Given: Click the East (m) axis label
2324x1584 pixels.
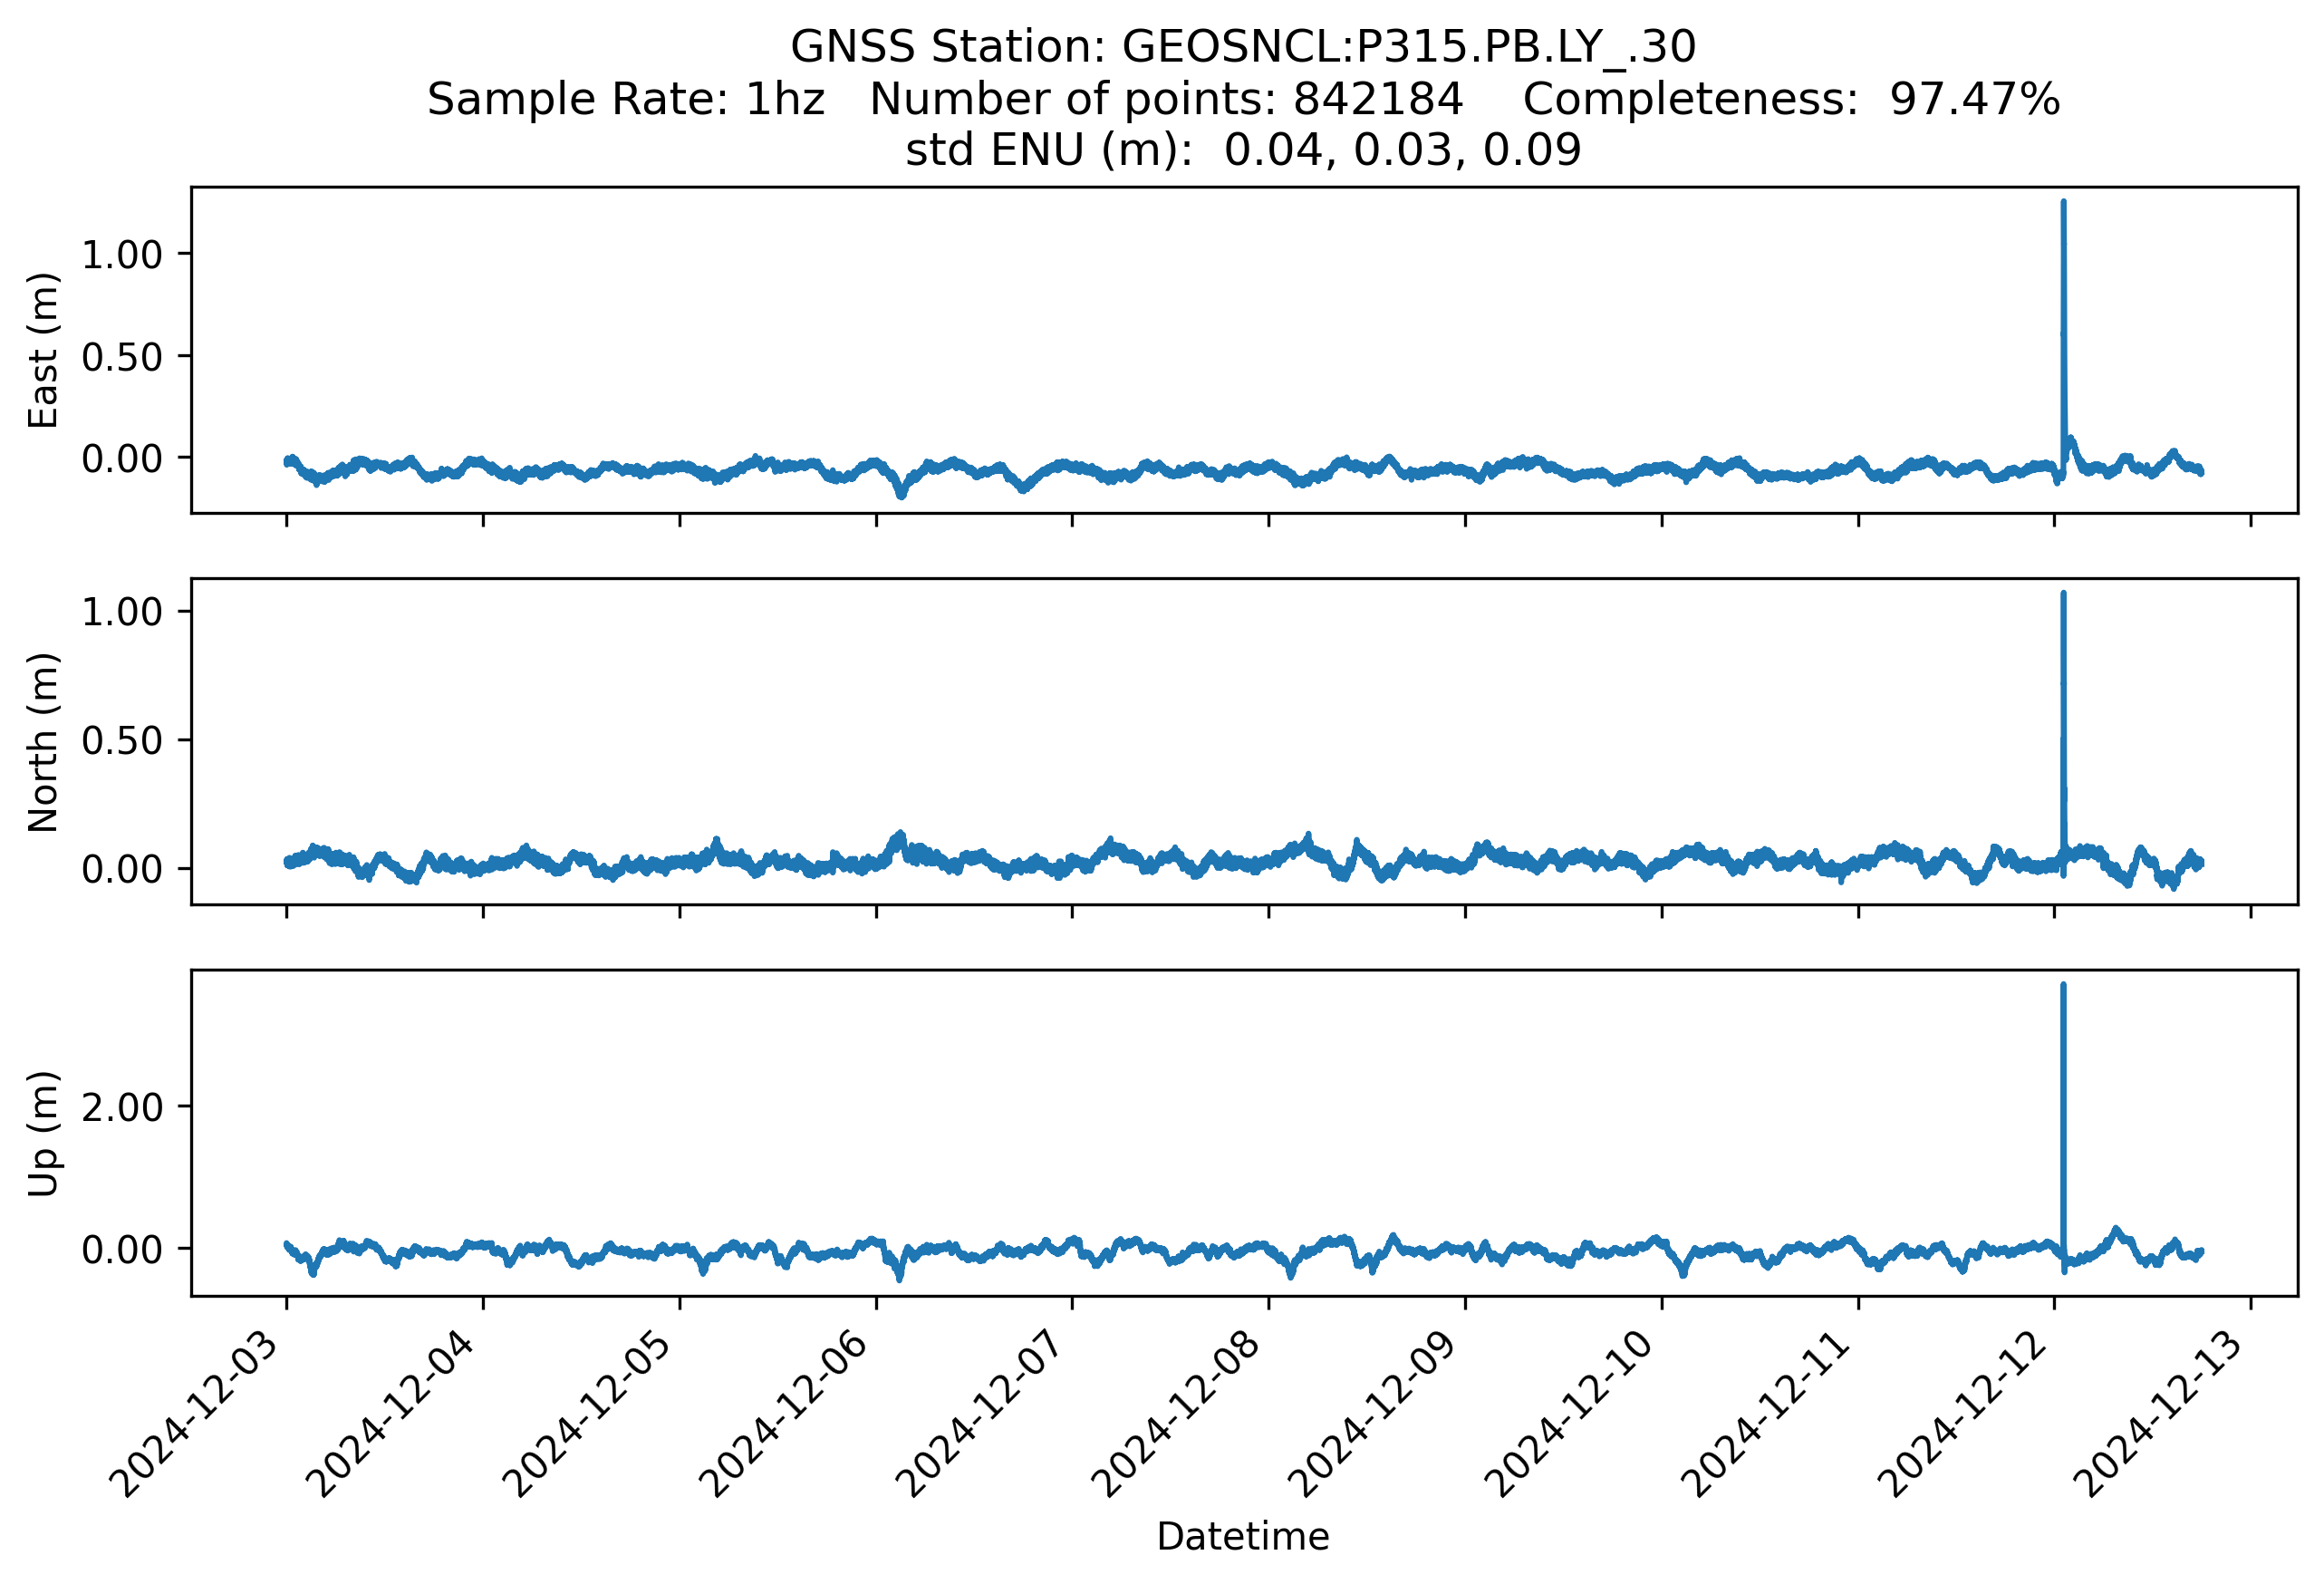Looking at the screenshot, I should coord(43,350).
